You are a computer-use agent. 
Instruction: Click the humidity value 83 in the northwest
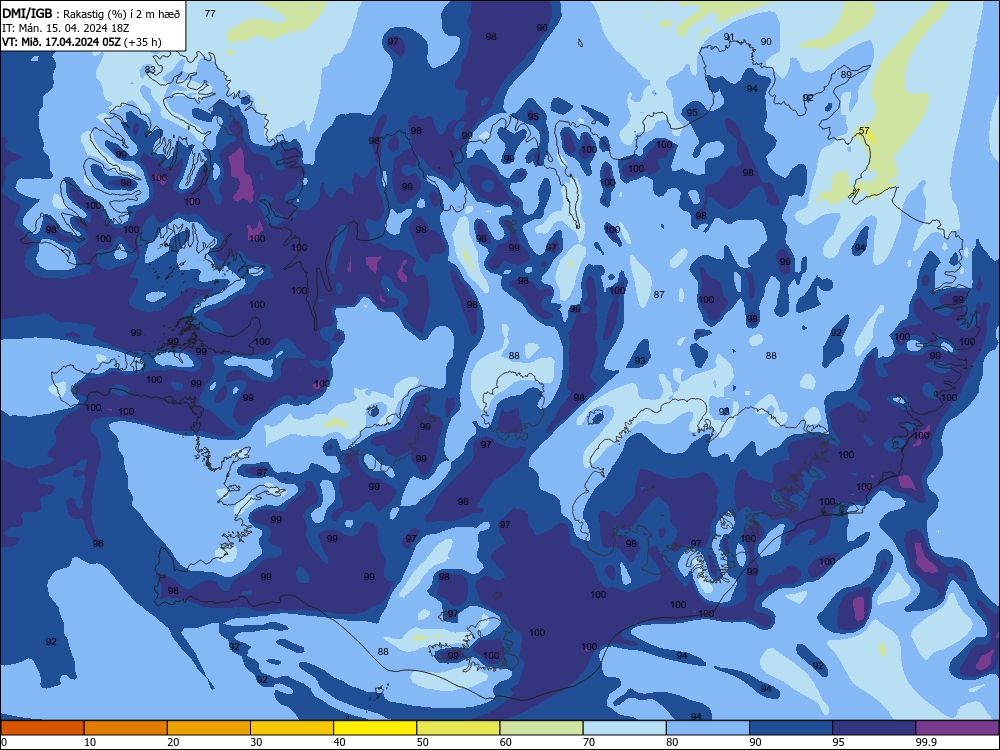tap(151, 70)
